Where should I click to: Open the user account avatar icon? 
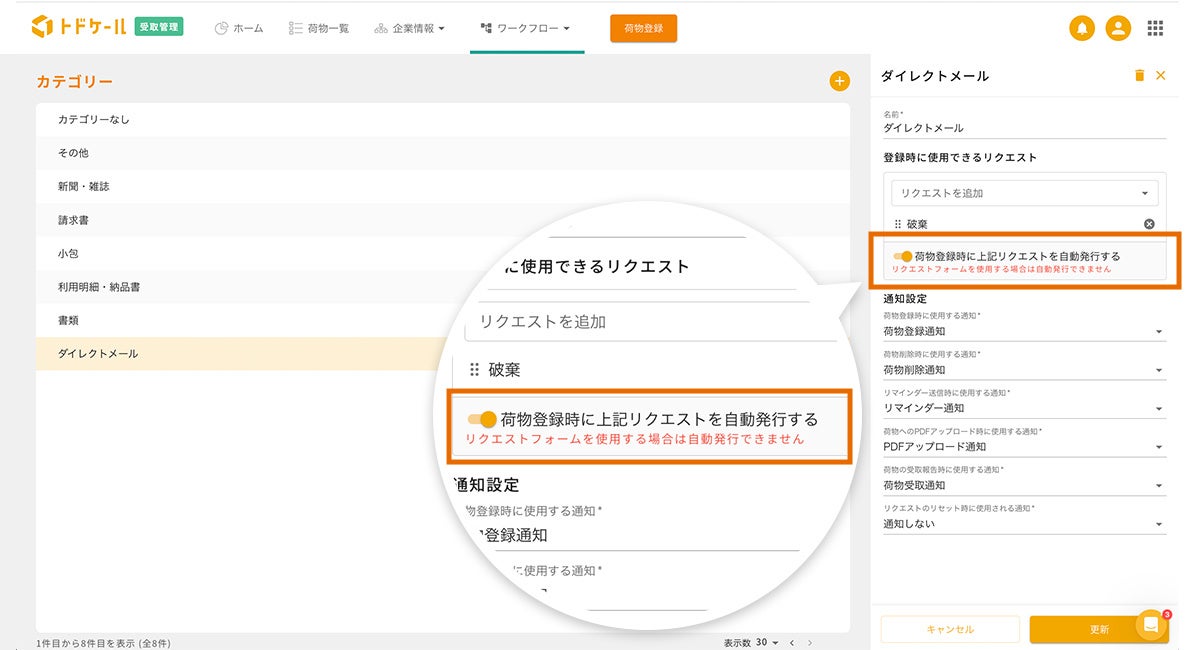pos(1118,28)
